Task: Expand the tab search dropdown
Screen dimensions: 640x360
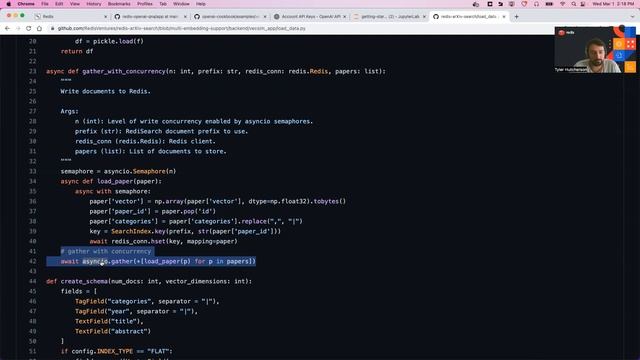Action: [632, 17]
